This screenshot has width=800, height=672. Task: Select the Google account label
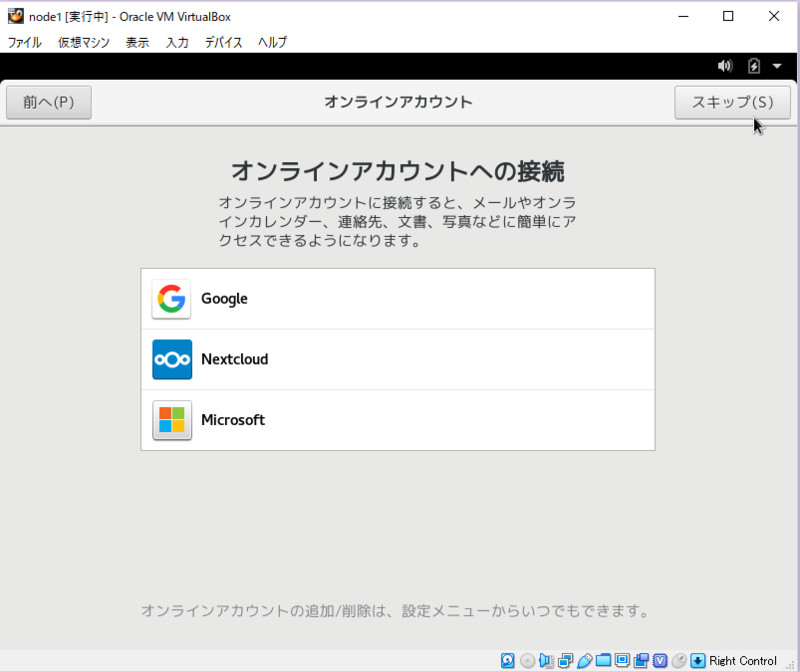tap(224, 298)
